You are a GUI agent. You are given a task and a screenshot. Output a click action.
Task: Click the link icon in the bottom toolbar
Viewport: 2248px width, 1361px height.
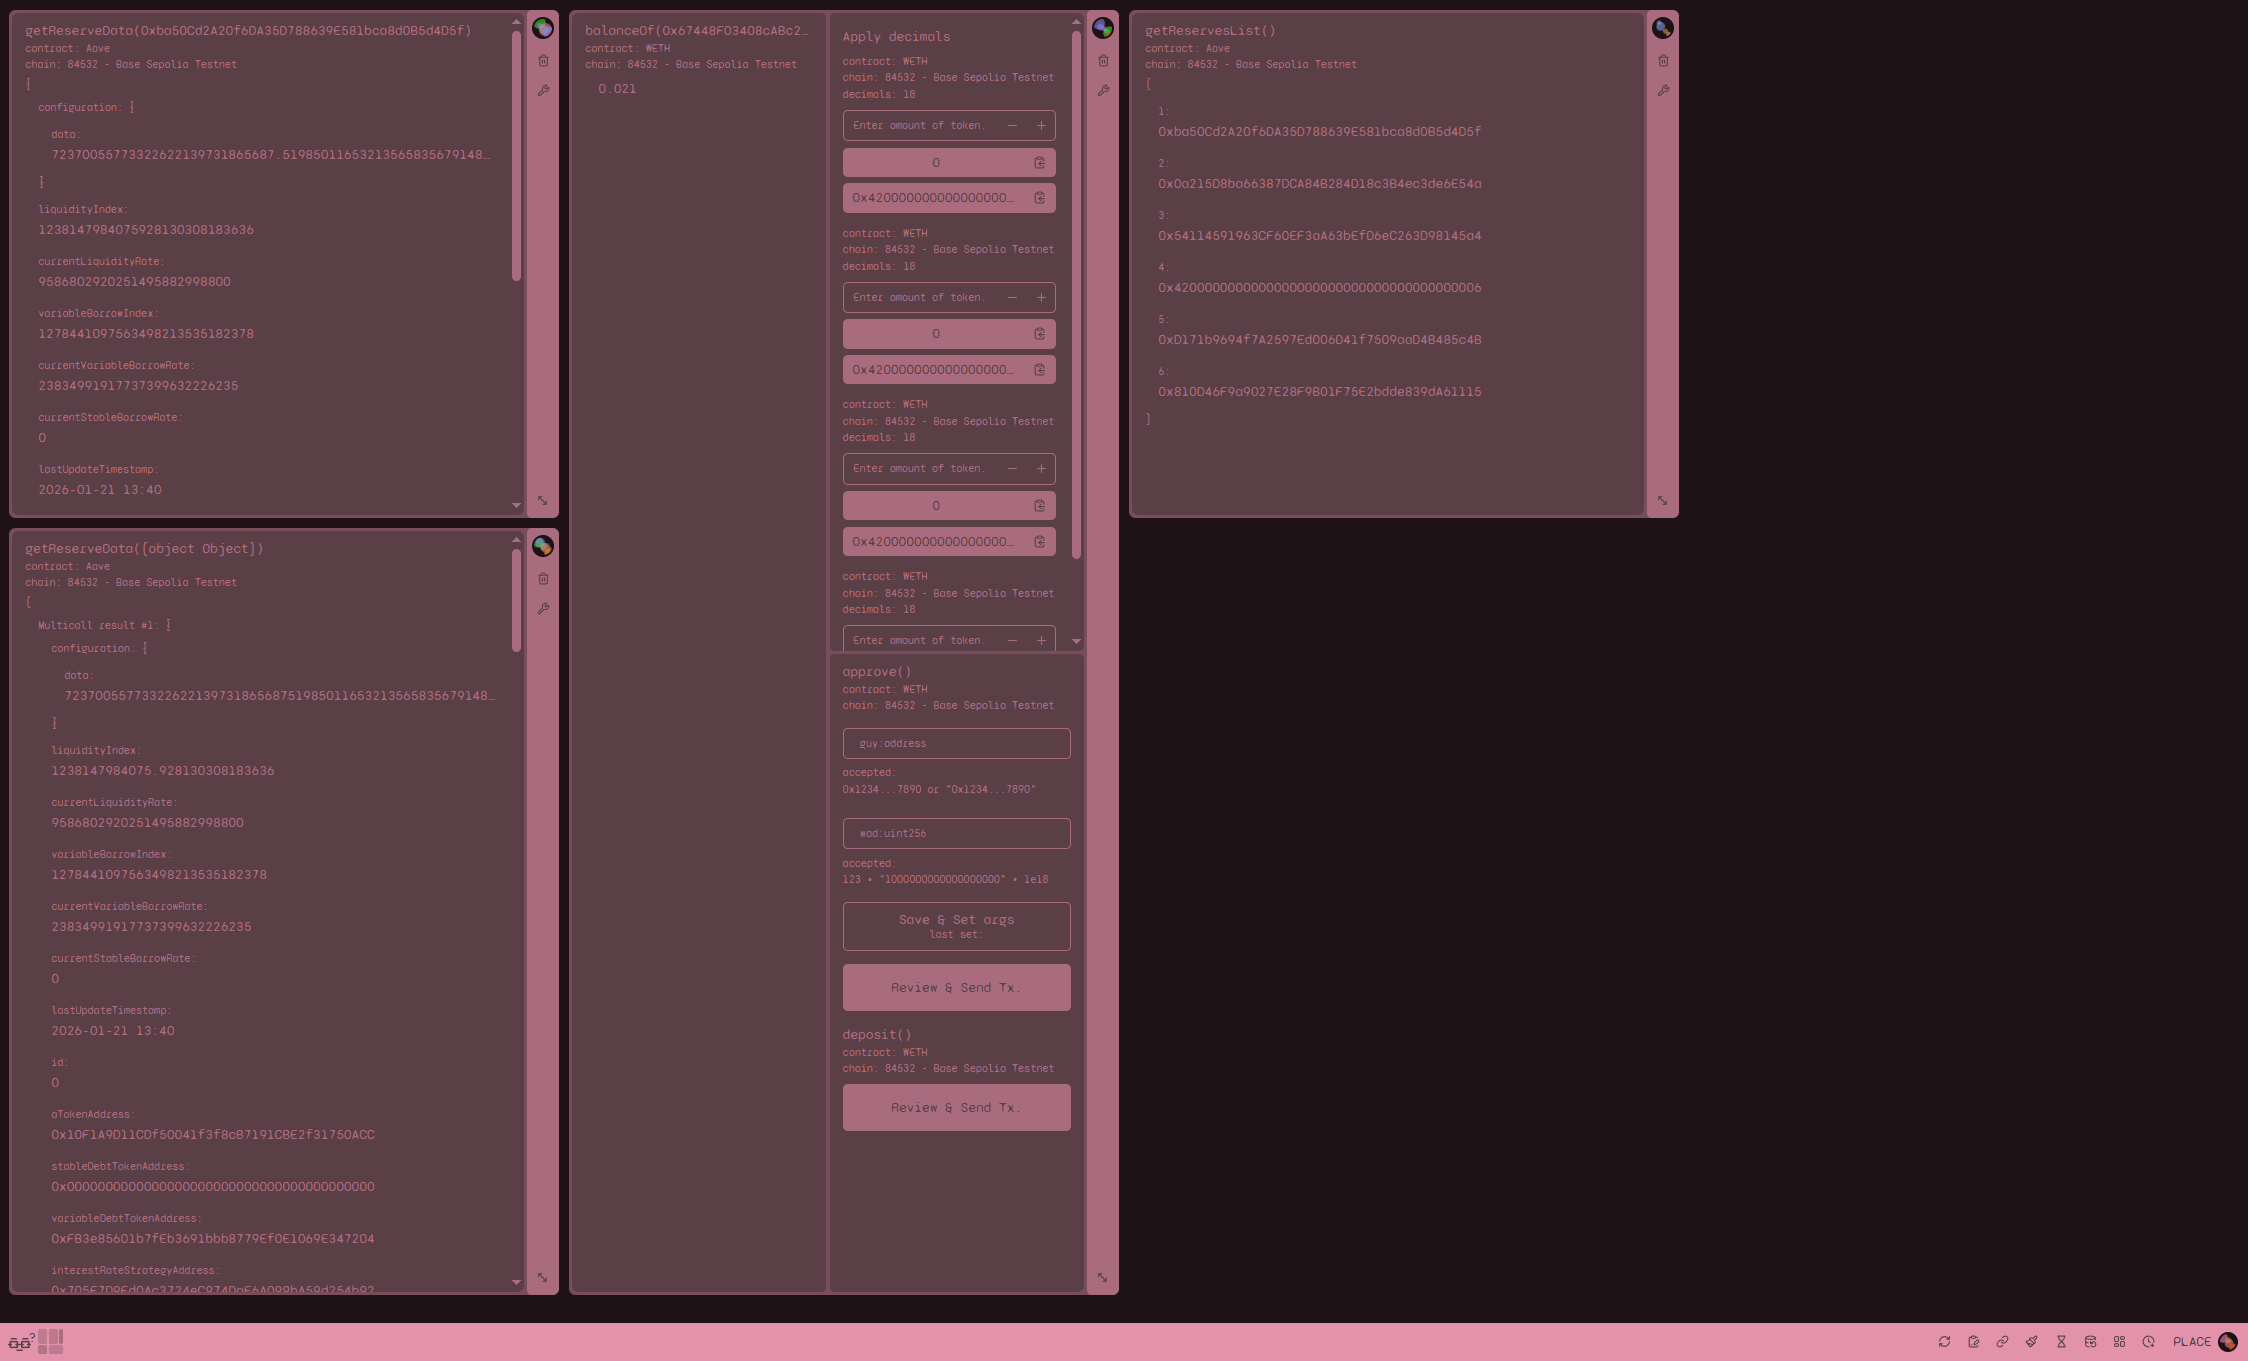pos(2003,1341)
